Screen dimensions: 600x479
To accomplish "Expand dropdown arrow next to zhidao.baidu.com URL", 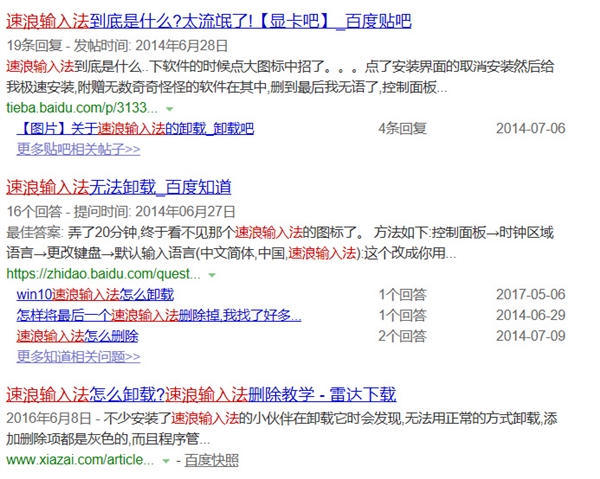I will 212,275.
